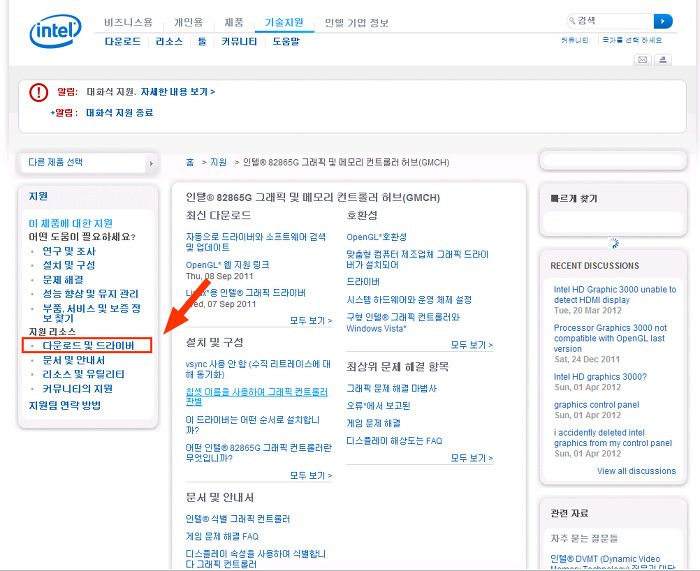Click into the 검색 search field

pyautogui.click(x=610, y=21)
